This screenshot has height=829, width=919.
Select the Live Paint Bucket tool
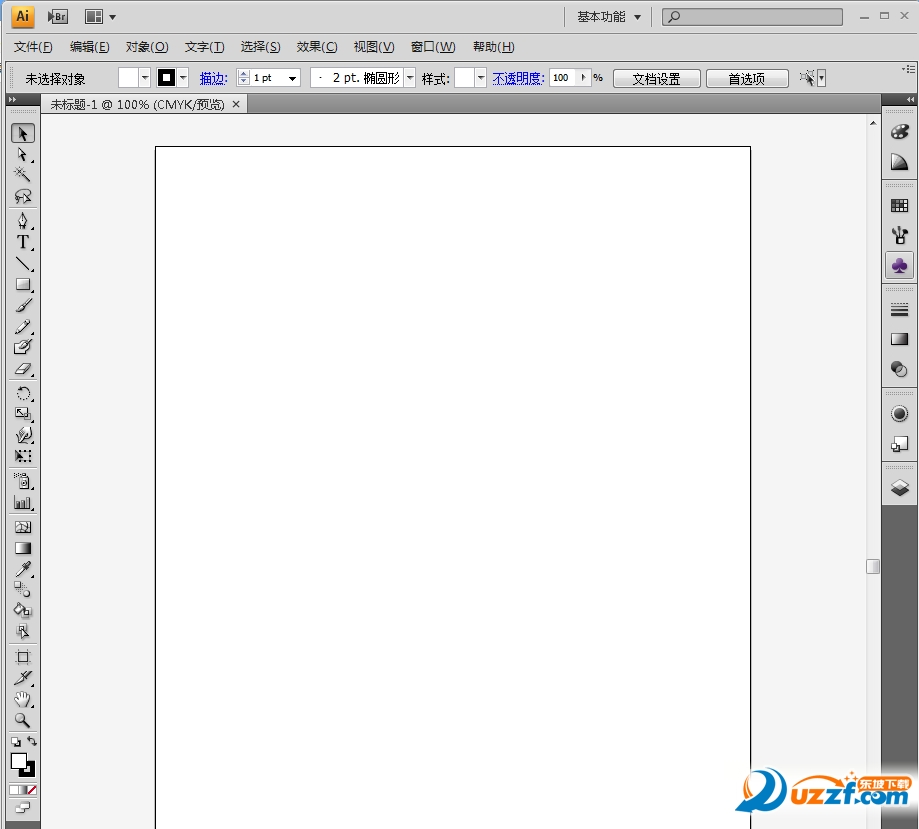[23, 610]
